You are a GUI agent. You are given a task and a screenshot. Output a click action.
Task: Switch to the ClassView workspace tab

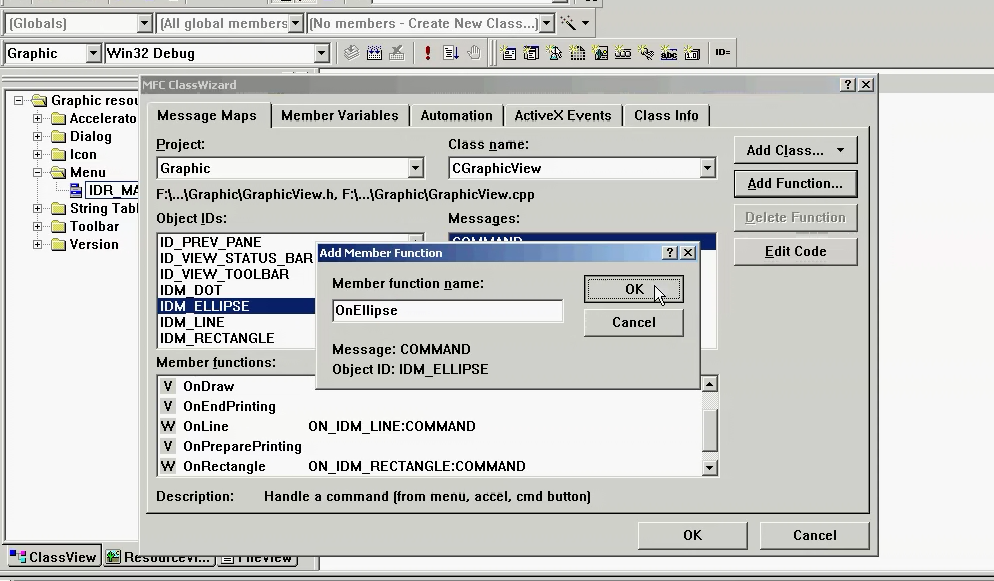point(53,556)
